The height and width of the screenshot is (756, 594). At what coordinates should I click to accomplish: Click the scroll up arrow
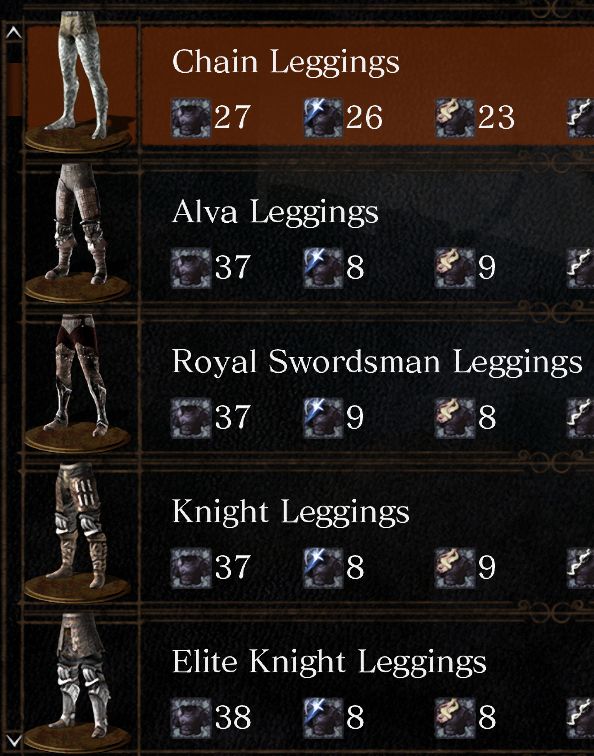pos(14,32)
